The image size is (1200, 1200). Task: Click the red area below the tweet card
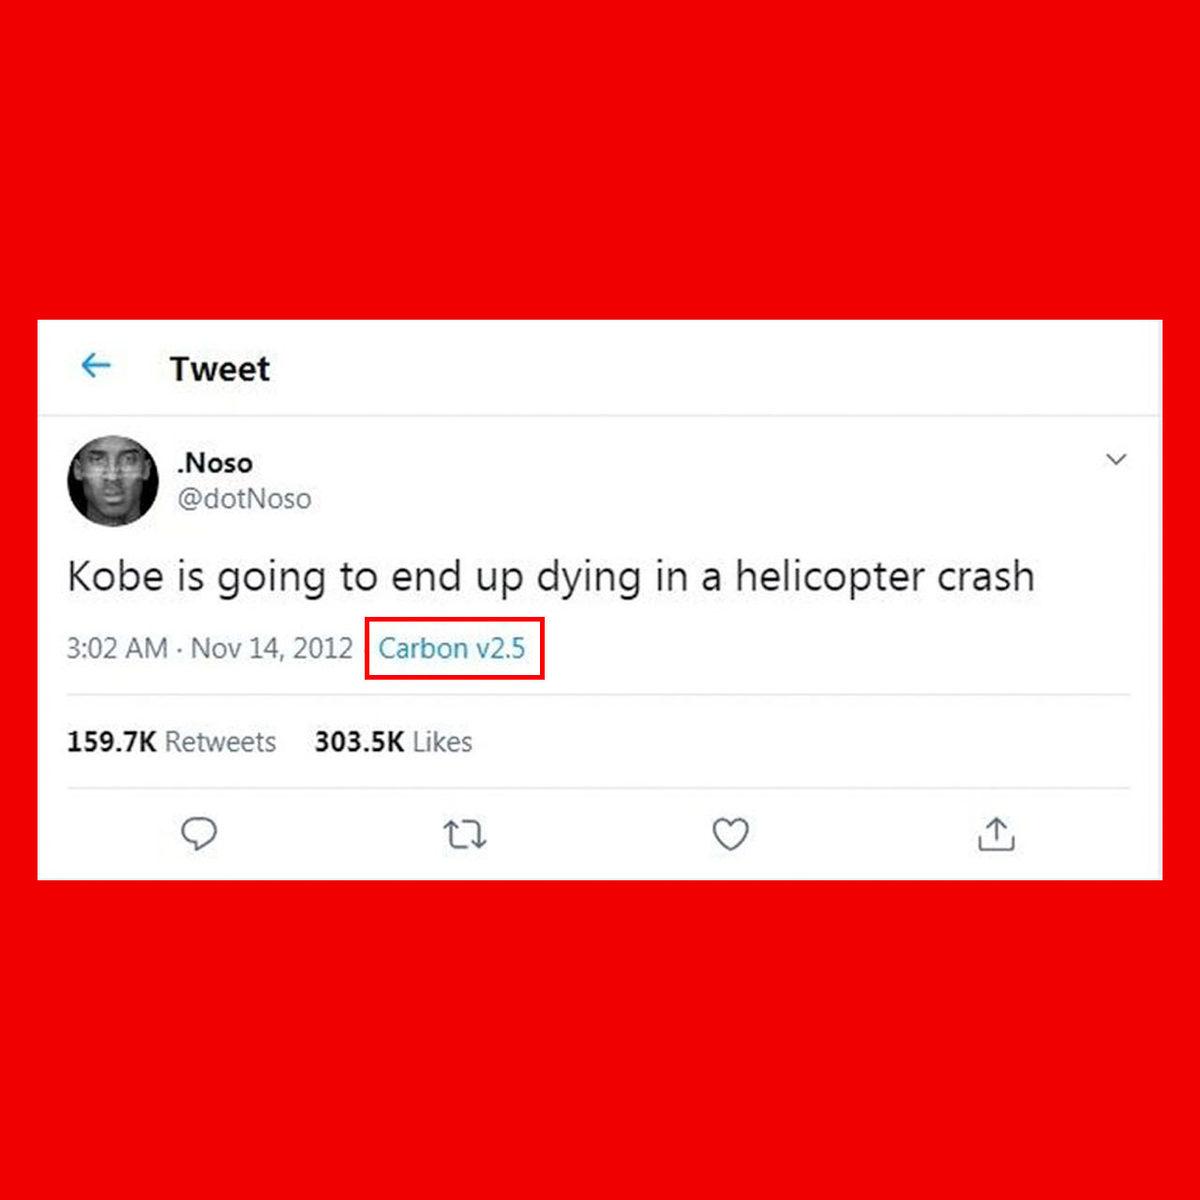pos(600,1040)
